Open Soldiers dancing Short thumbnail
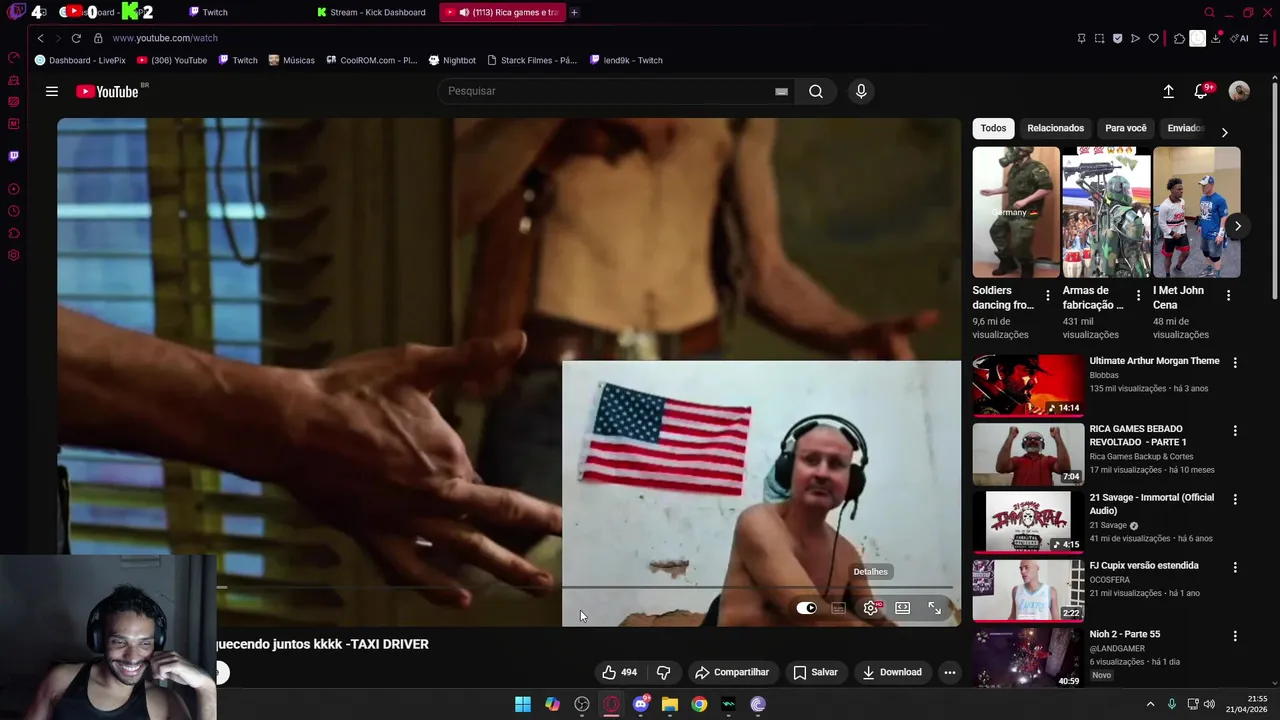Viewport: 1280px width, 720px height. click(x=1016, y=212)
